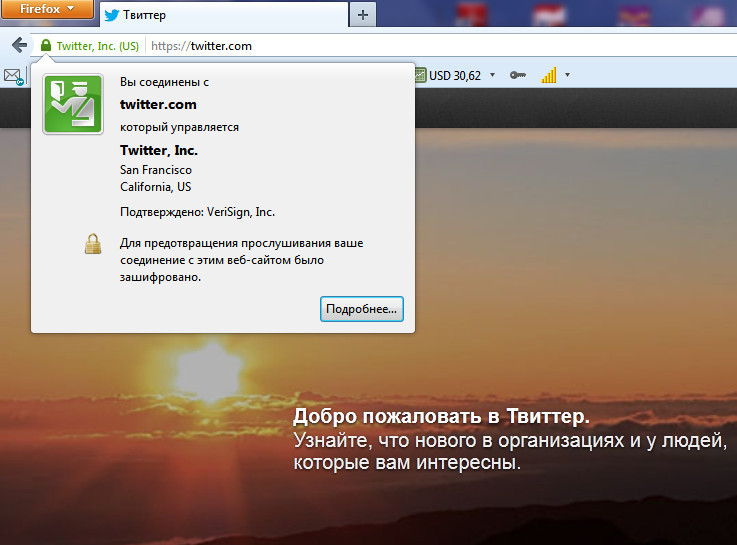Expand dropdown arrow next to signal bars

[x=567, y=75]
